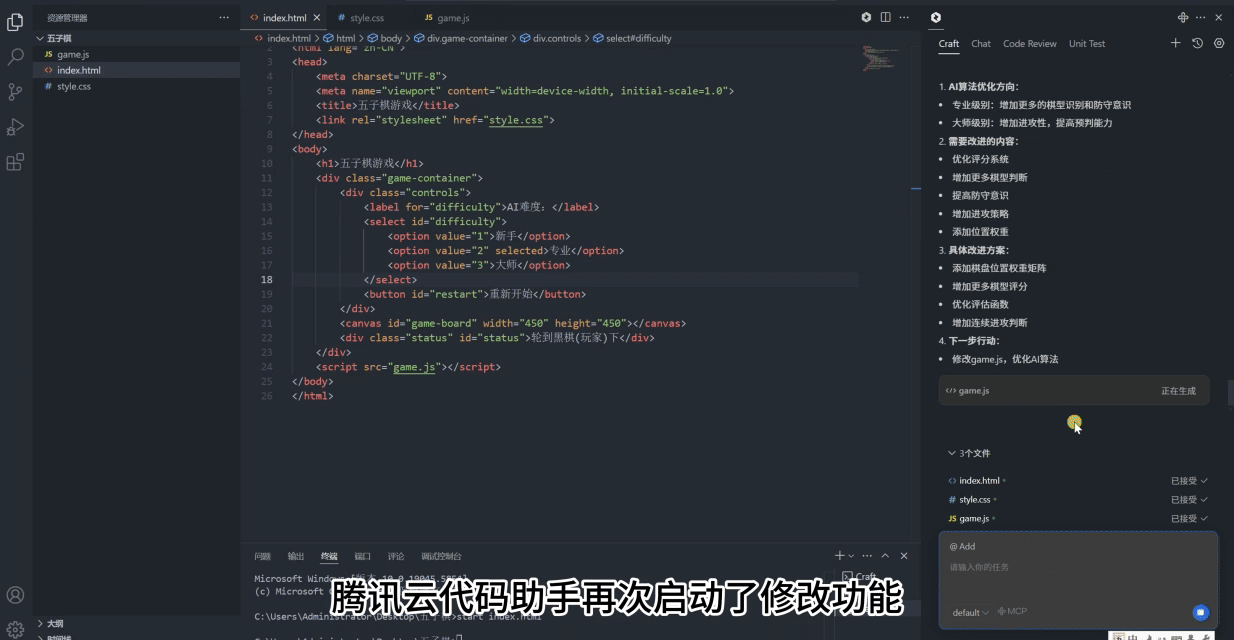
Task: Open the default model dropdown
Action: (x=970, y=612)
